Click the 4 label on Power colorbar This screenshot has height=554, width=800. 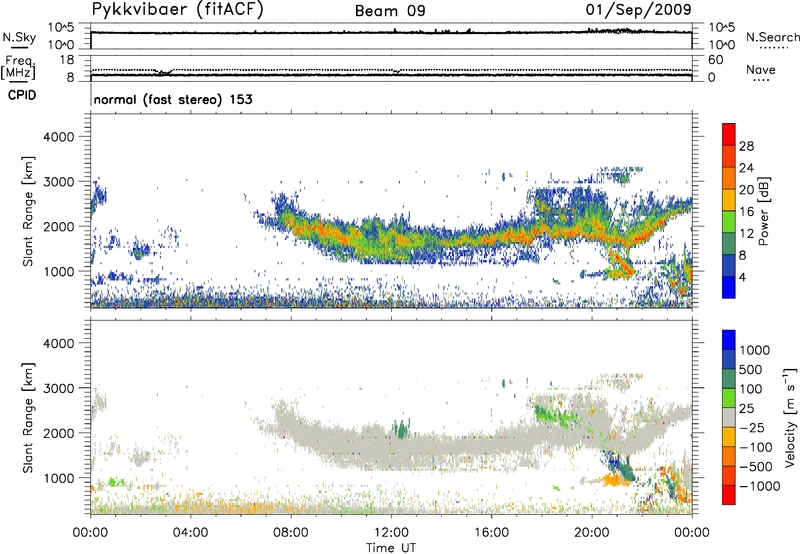(x=744, y=278)
